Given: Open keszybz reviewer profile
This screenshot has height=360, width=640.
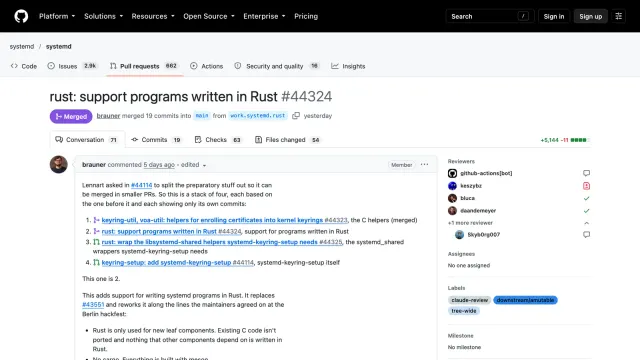Looking at the screenshot, I should tap(471, 186).
